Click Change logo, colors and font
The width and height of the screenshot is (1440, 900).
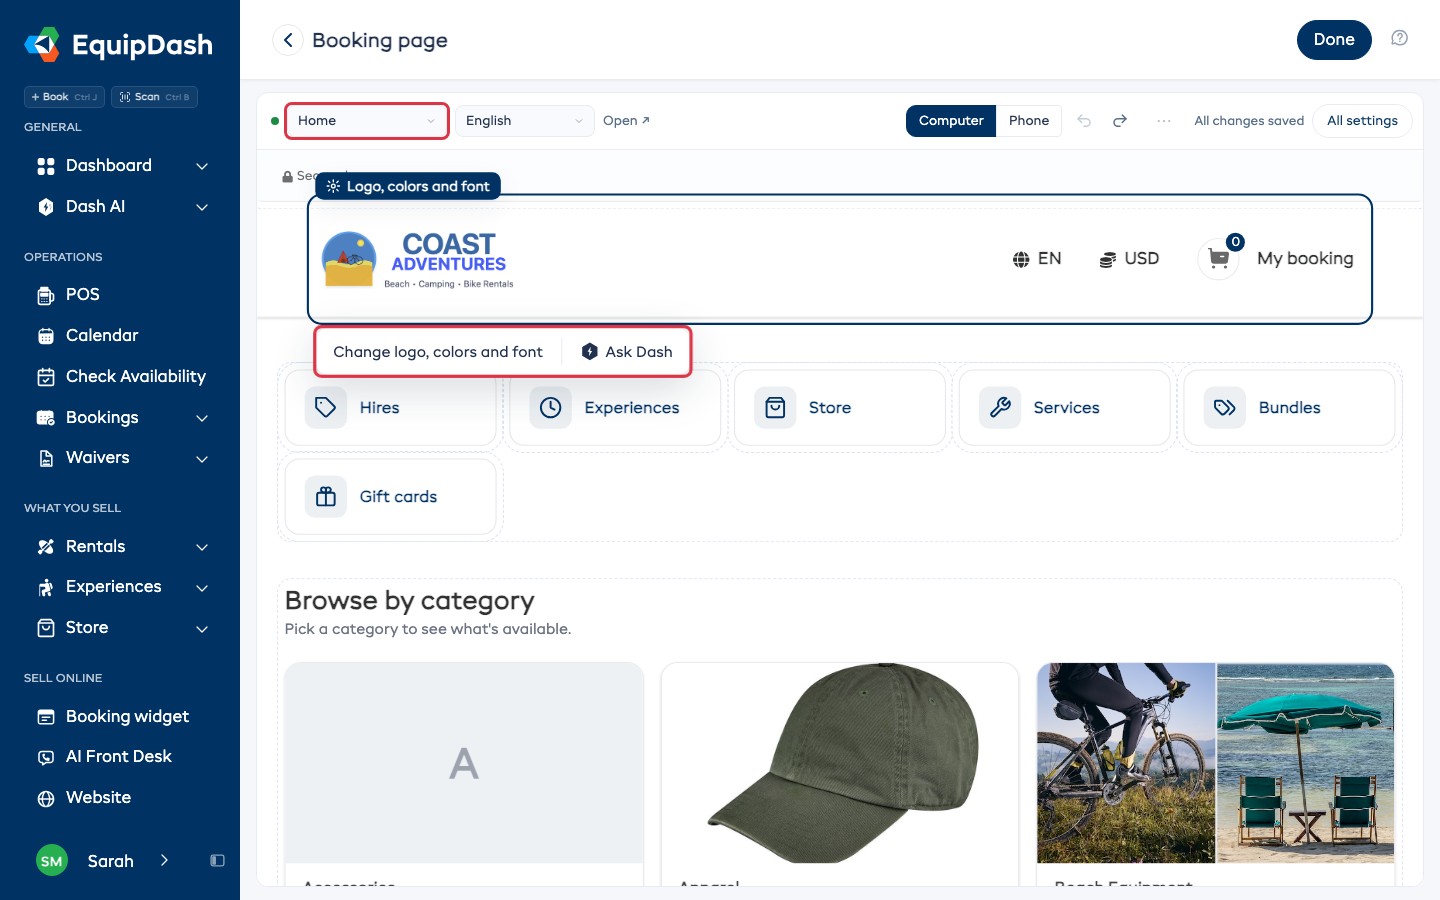(x=438, y=352)
